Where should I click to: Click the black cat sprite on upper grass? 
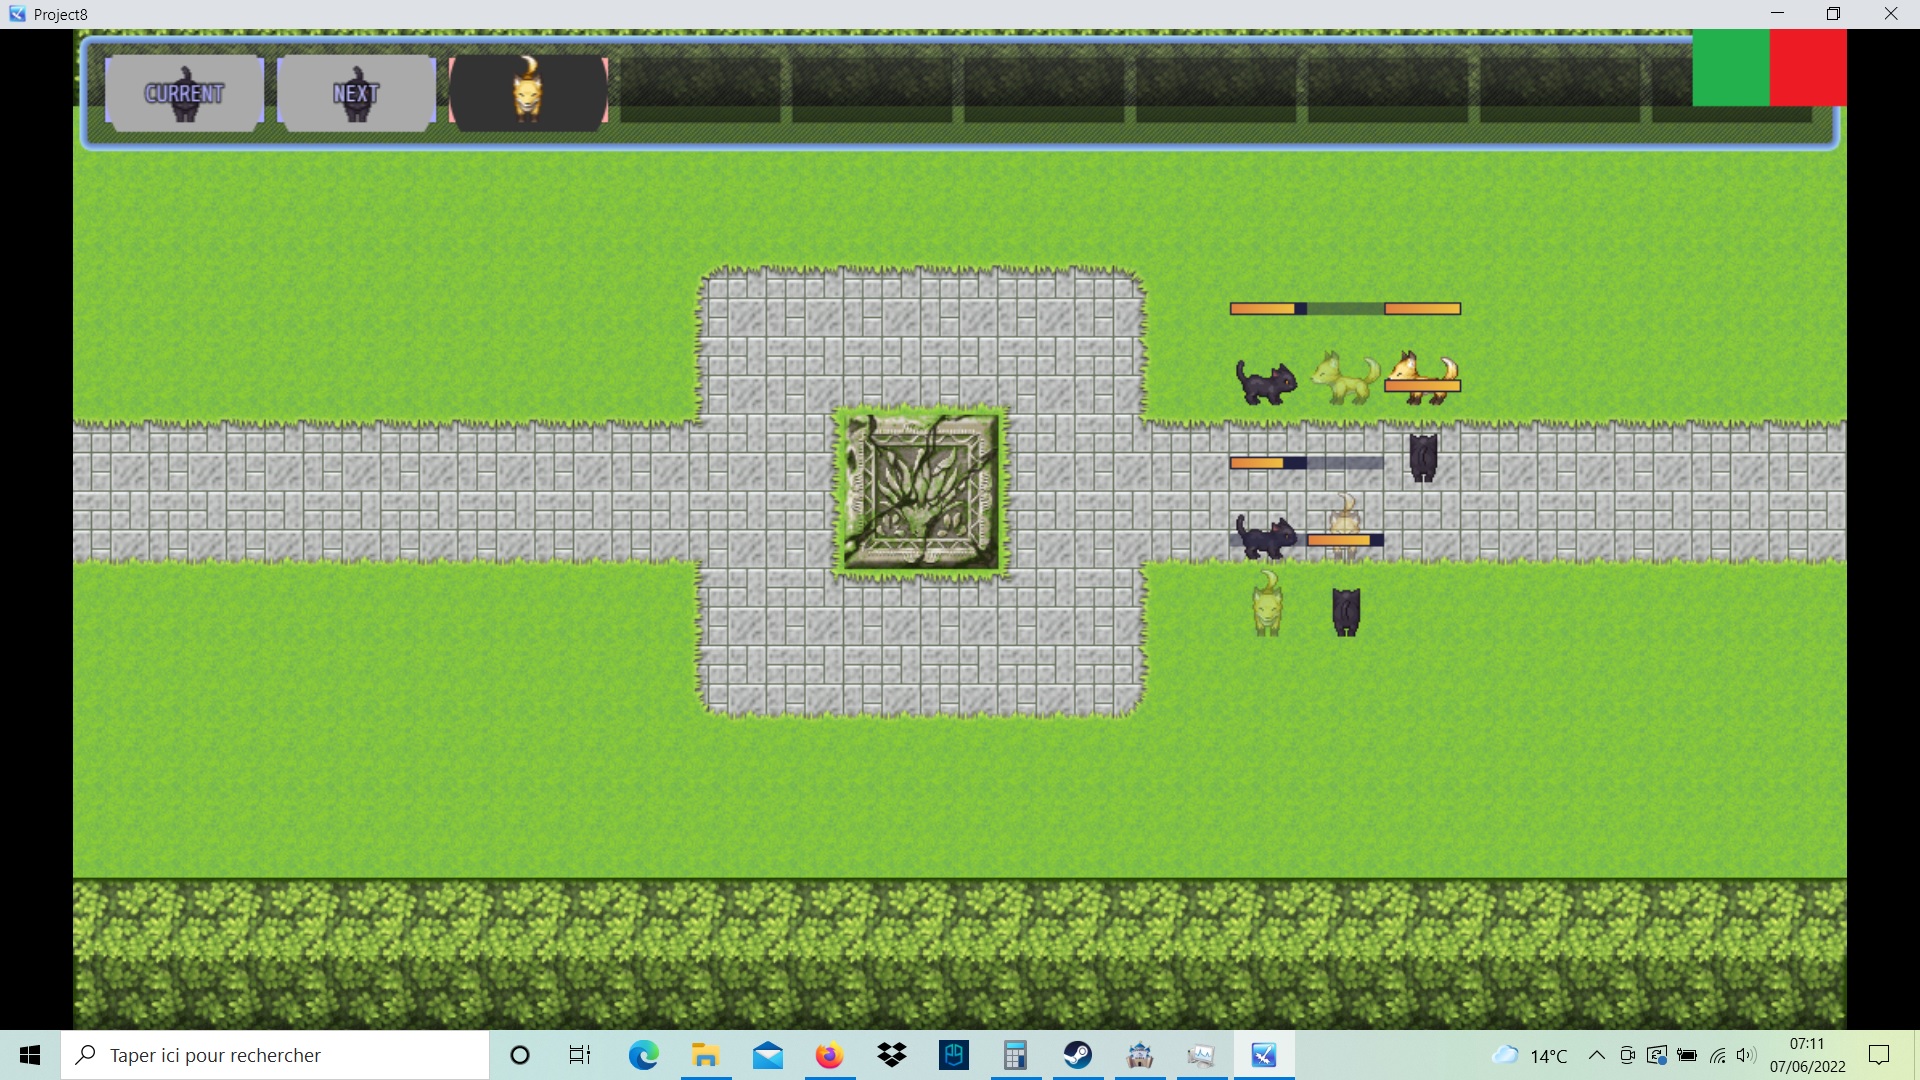1266,380
